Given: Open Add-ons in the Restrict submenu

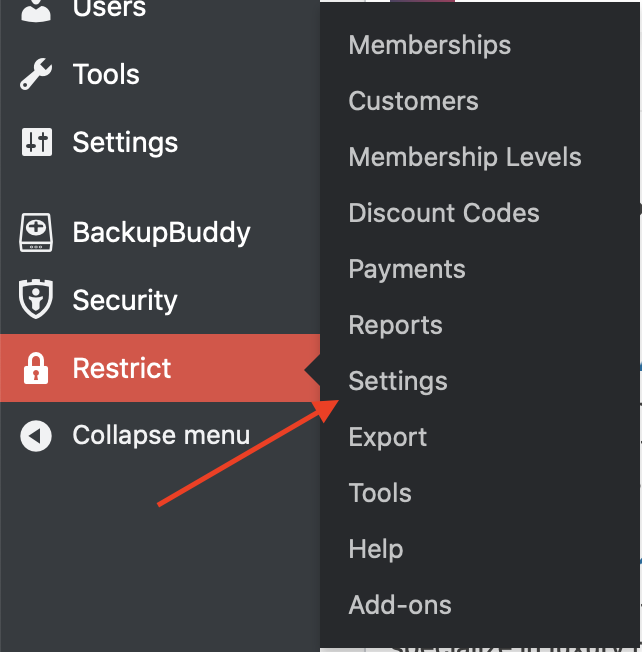Looking at the screenshot, I should (x=400, y=605).
